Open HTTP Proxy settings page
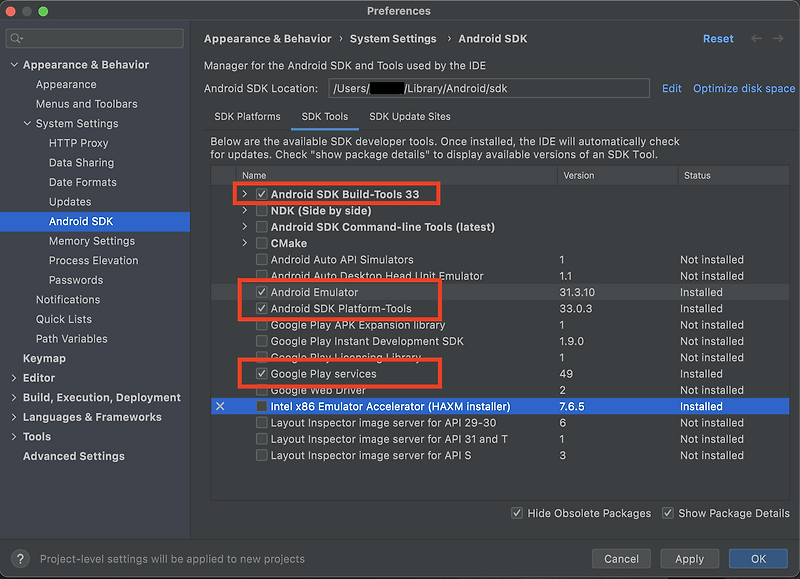 (x=79, y=143)
